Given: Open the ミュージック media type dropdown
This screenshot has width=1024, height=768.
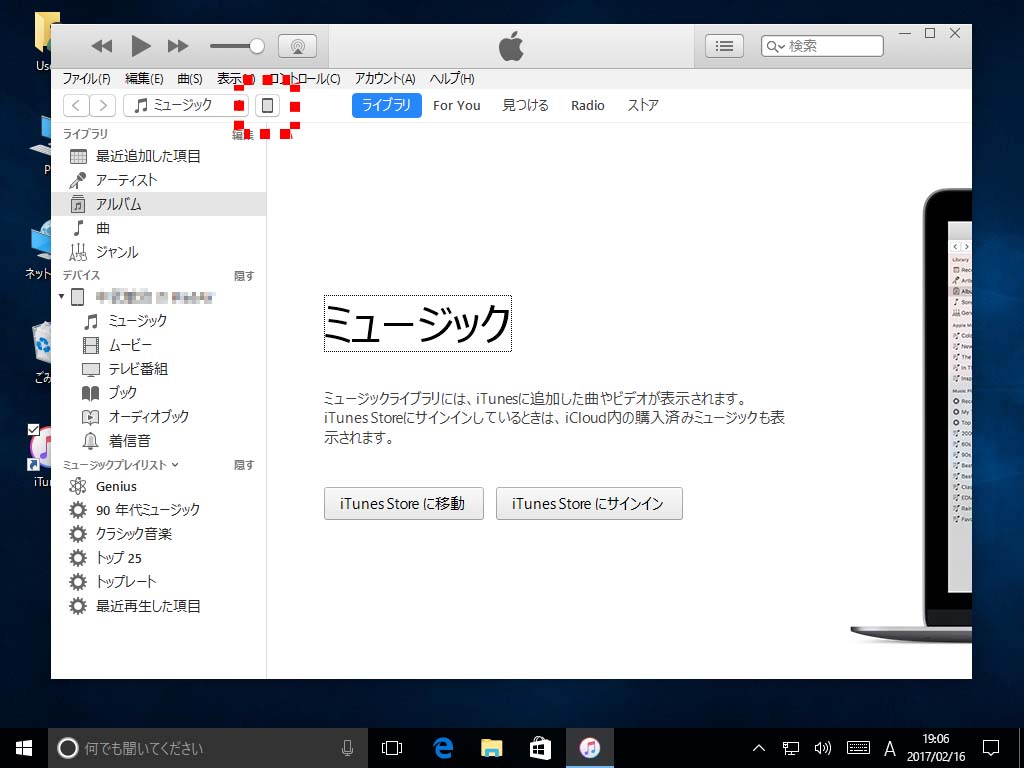Looking at the screenshot, I should click(185, 105).
